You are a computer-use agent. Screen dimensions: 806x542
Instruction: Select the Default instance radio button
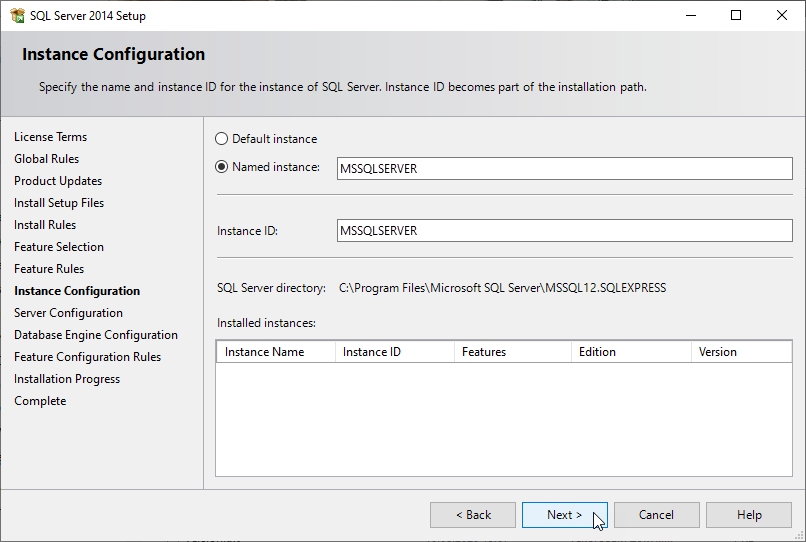[222, 139]
